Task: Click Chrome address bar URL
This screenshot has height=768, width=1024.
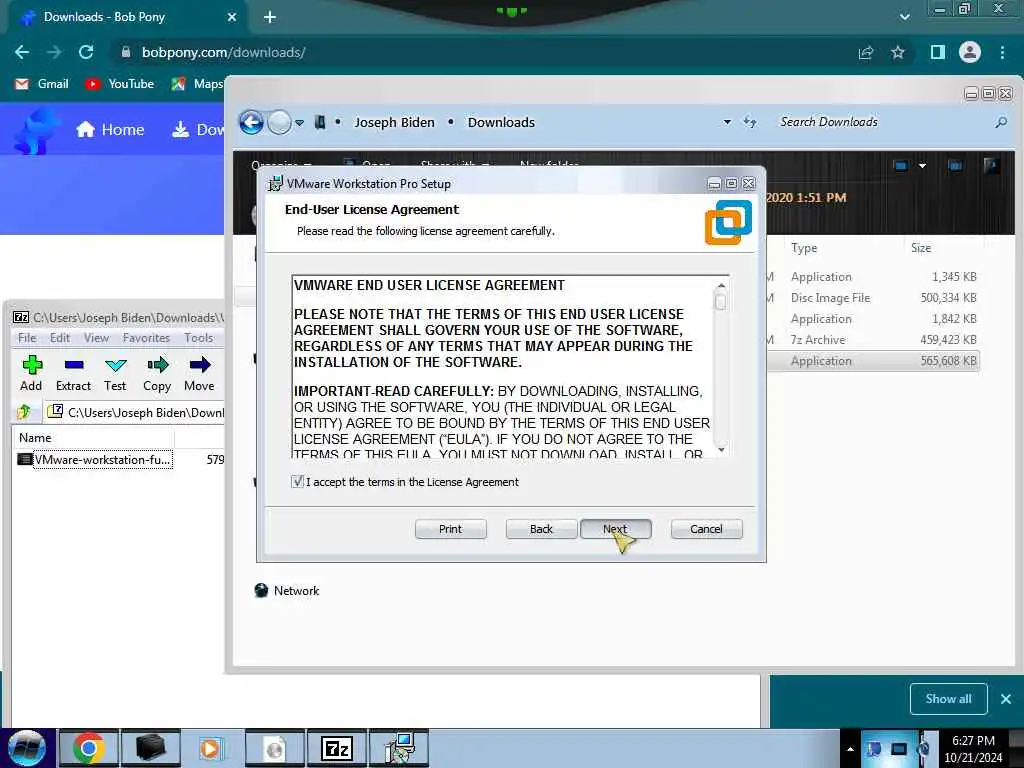Action: (223, 52)
